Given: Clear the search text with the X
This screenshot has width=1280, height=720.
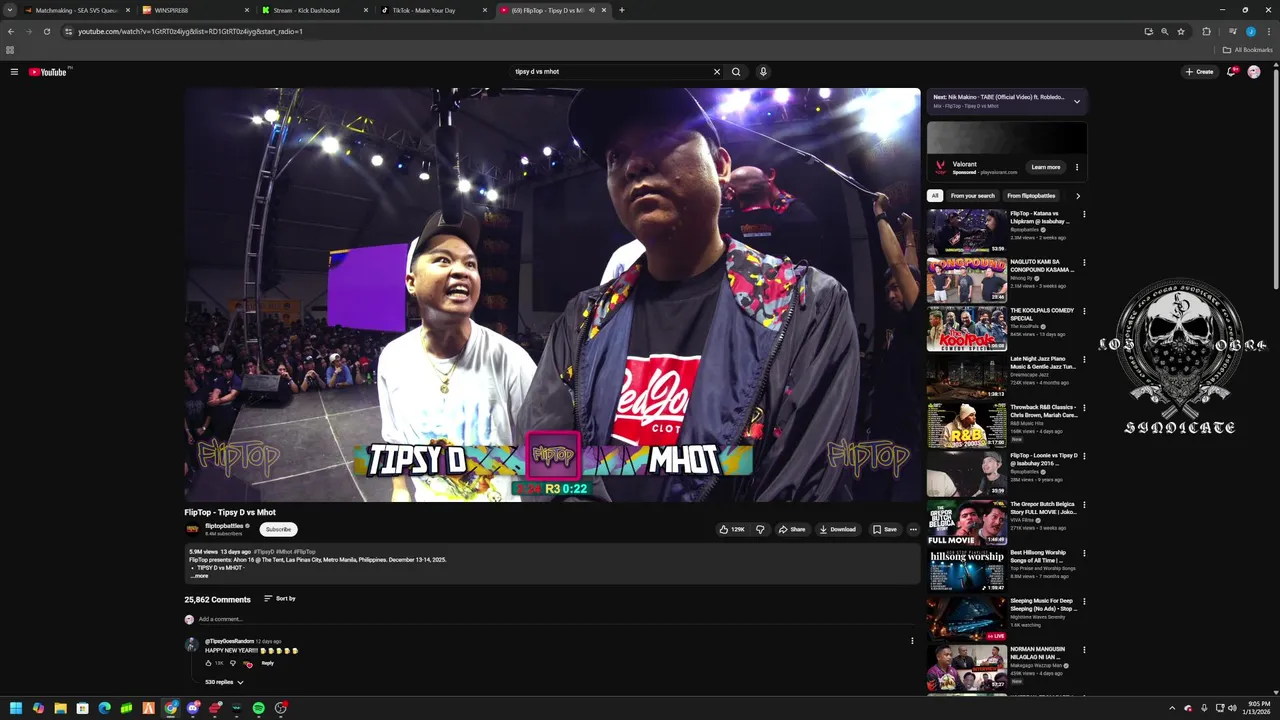Looking at the screenshot, I should point(716,72).
